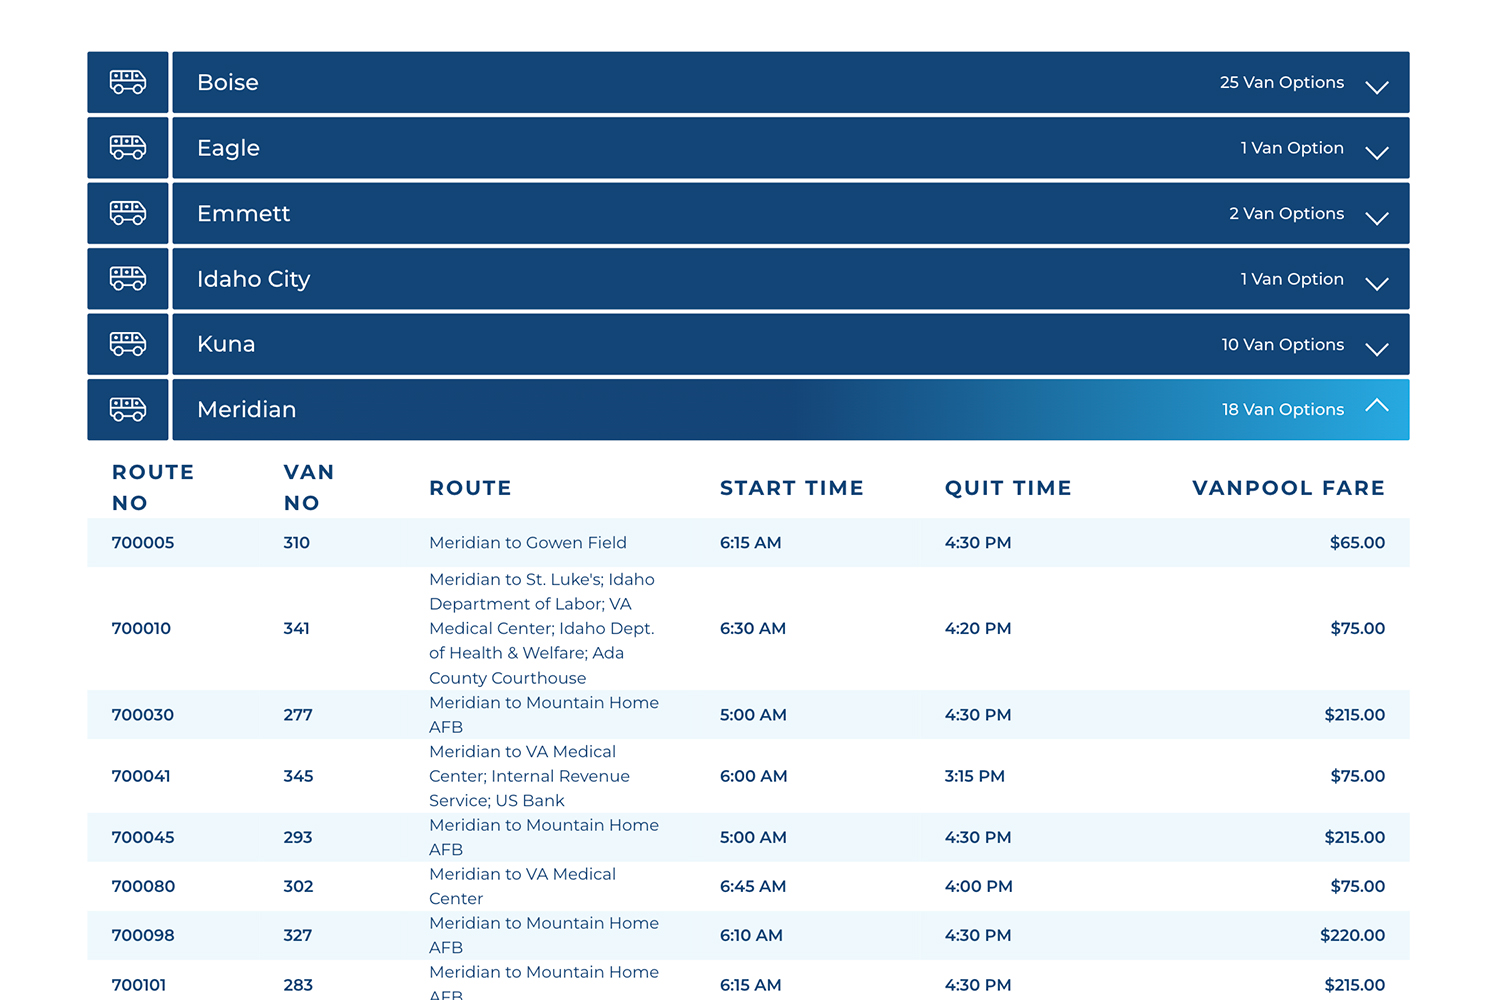The width and height of the screenshot is (1500, 1000).
Task: Select route number 700005
Action: (143, 543)
